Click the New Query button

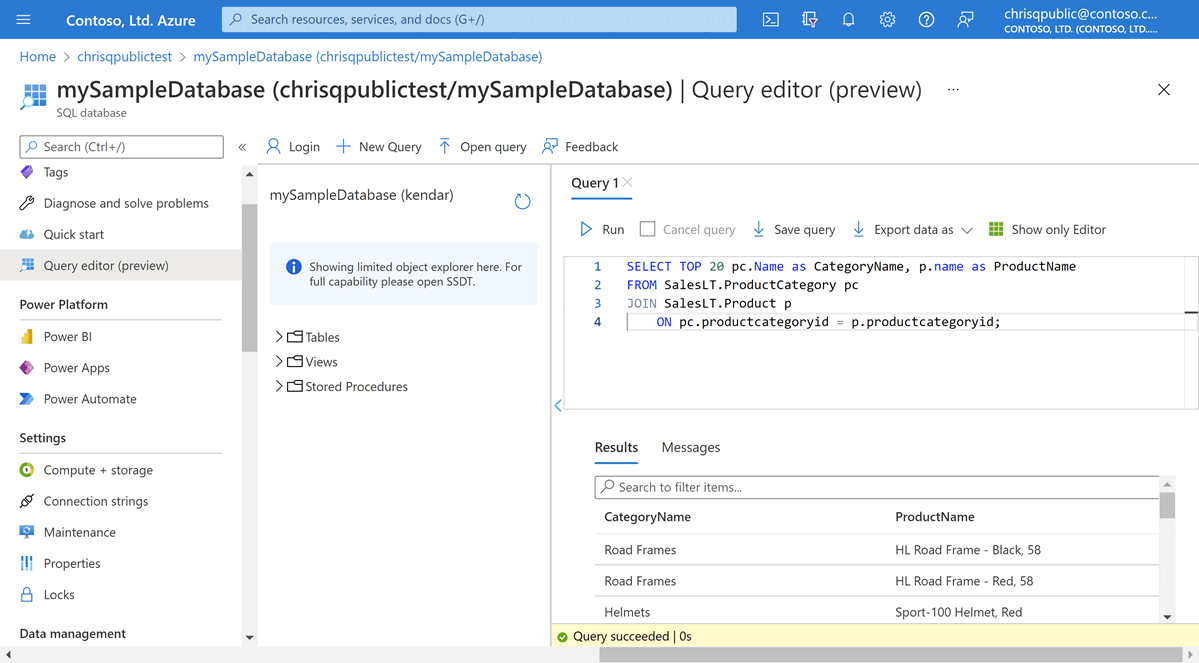click(x=379, y=146)
